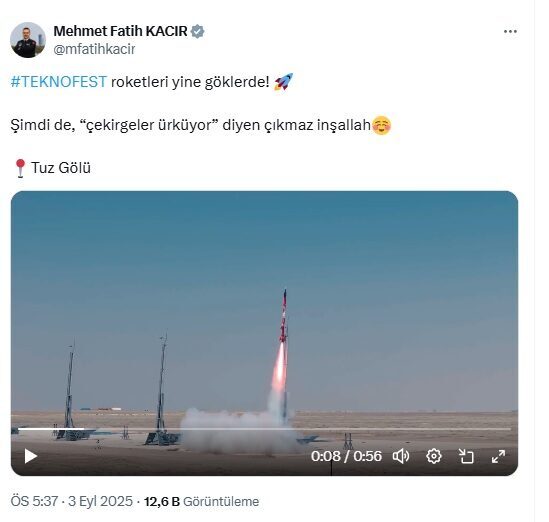Click the red pin emoji beside Tuz Gölü
Image resolution: width=549 pixels, height=522 pixels.
(20, 168)
